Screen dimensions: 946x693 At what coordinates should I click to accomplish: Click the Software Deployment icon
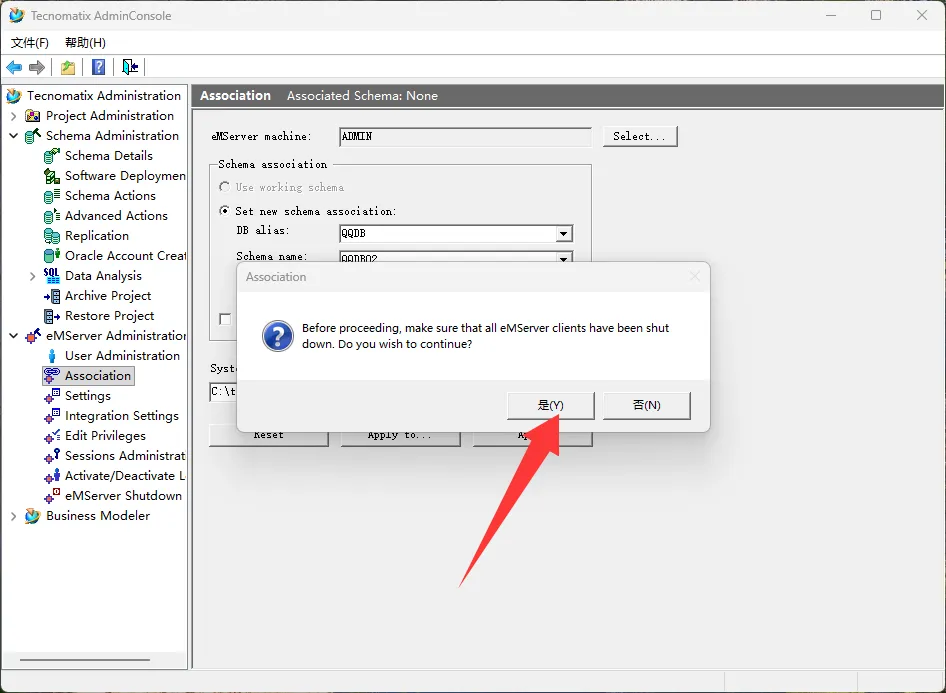[x=52, y=176]
